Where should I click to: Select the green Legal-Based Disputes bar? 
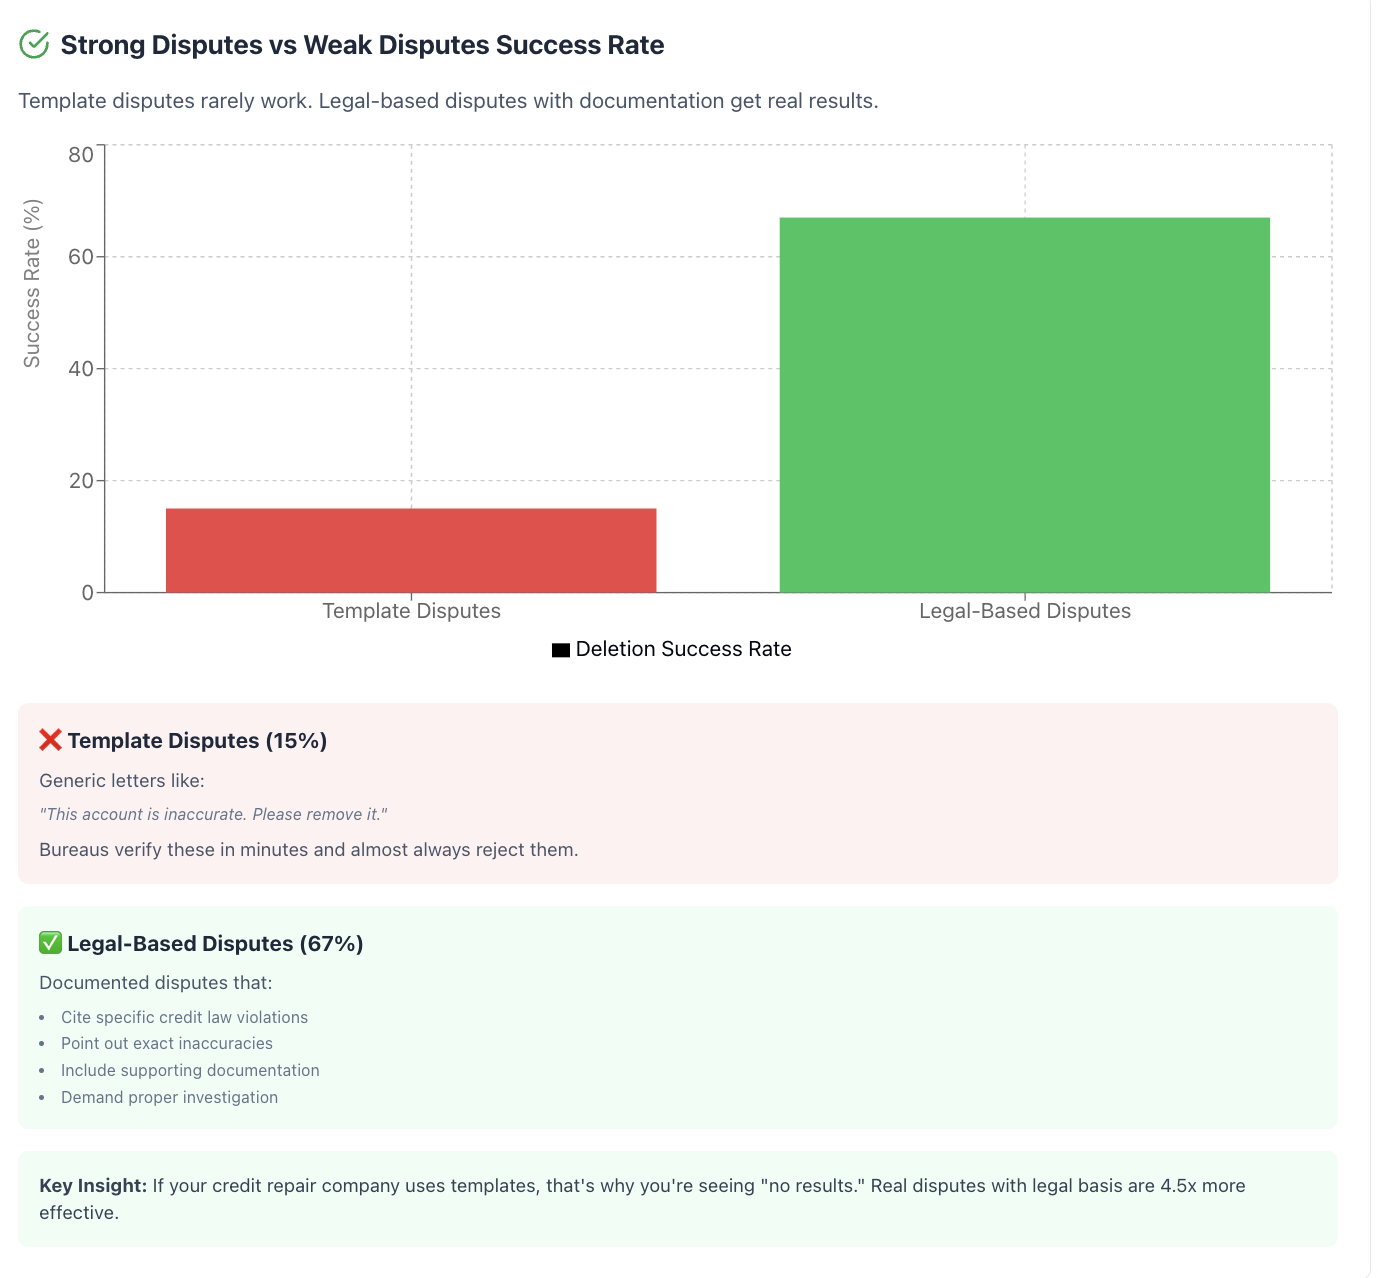[1025, 405]
